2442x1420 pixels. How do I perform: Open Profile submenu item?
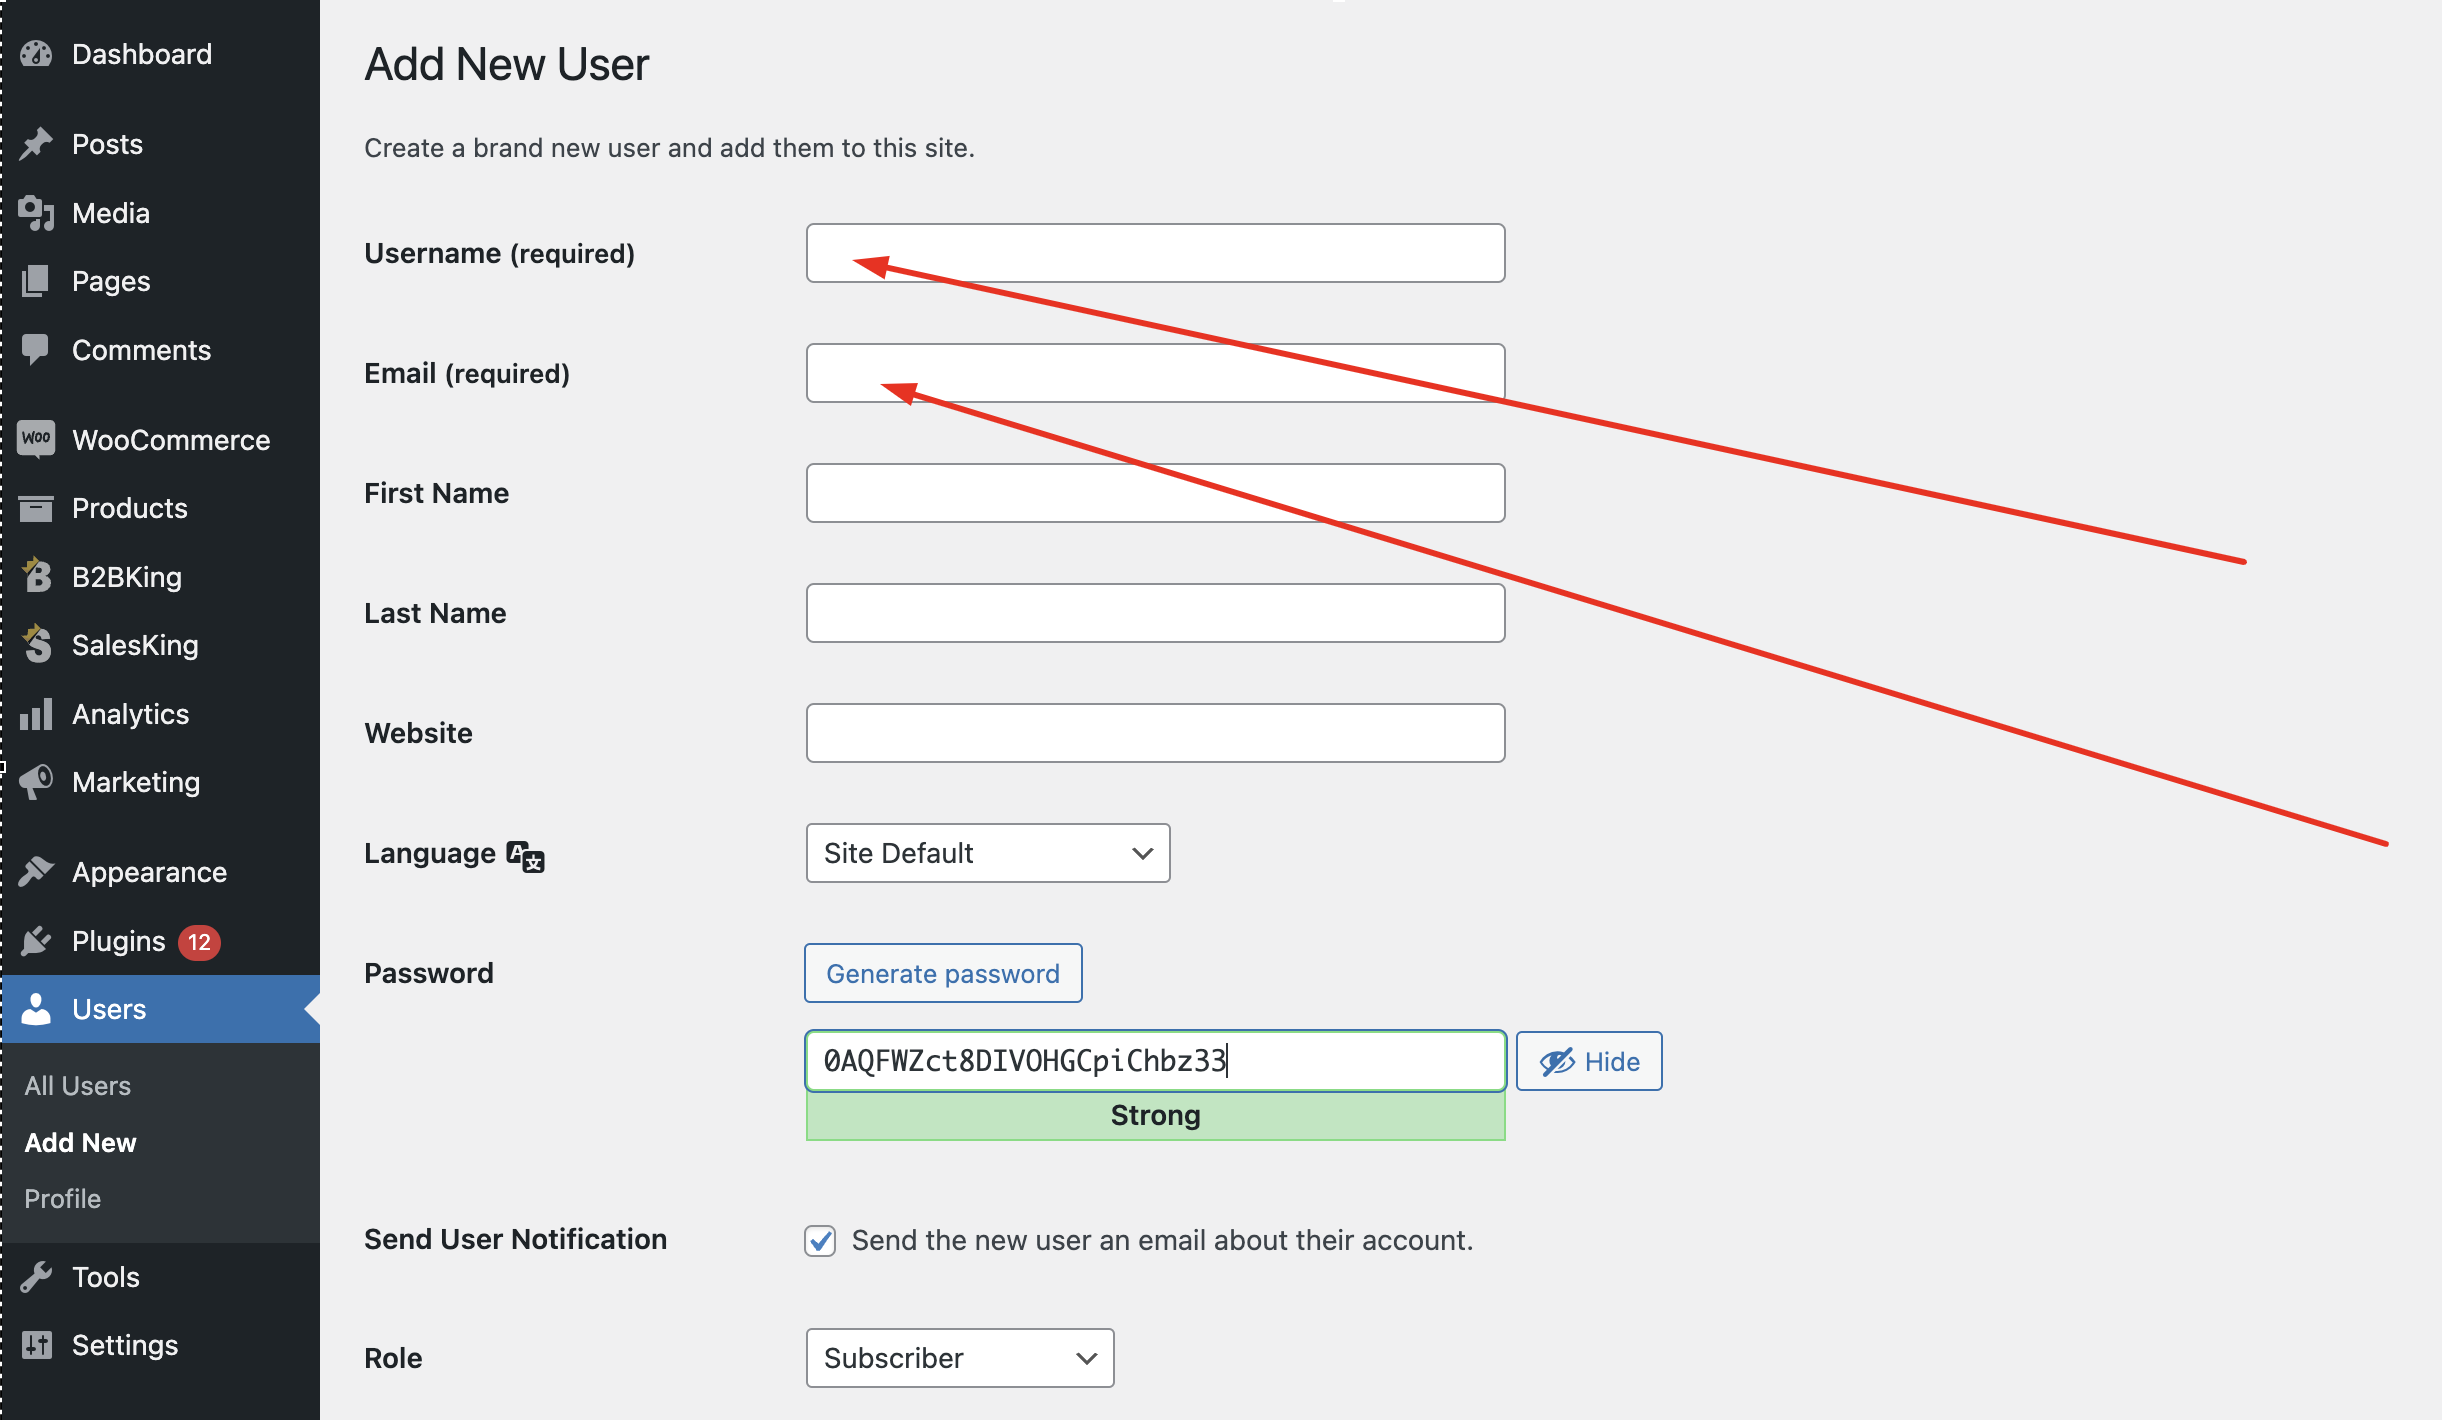pos(63,1199)
